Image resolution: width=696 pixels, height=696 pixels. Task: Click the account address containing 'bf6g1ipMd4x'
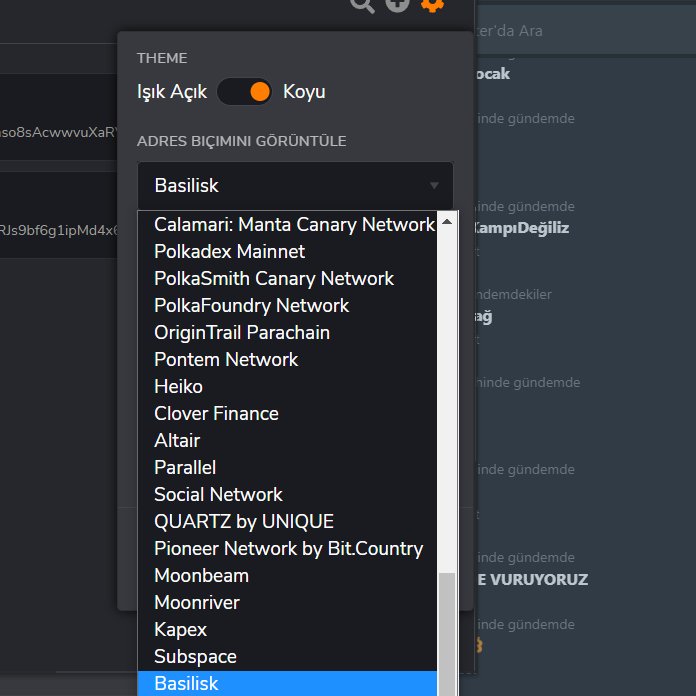point(59,230)
